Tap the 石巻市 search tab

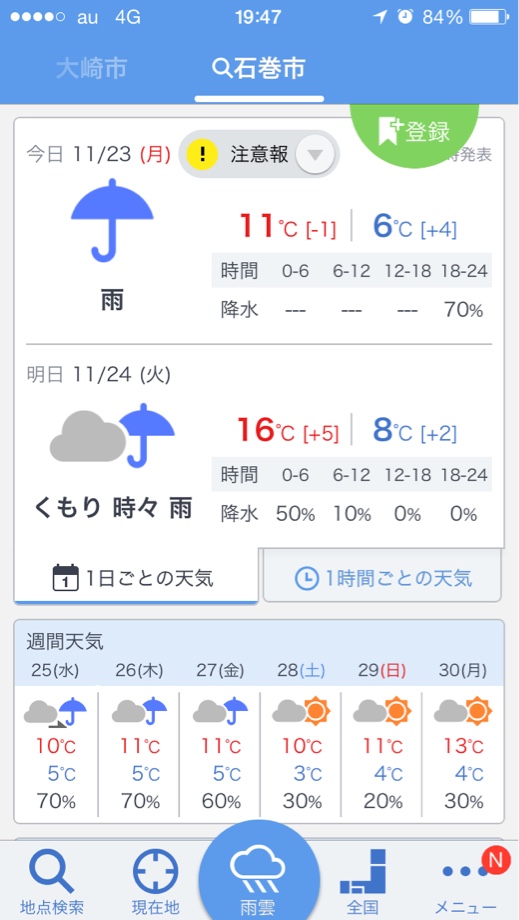point(259,69)
